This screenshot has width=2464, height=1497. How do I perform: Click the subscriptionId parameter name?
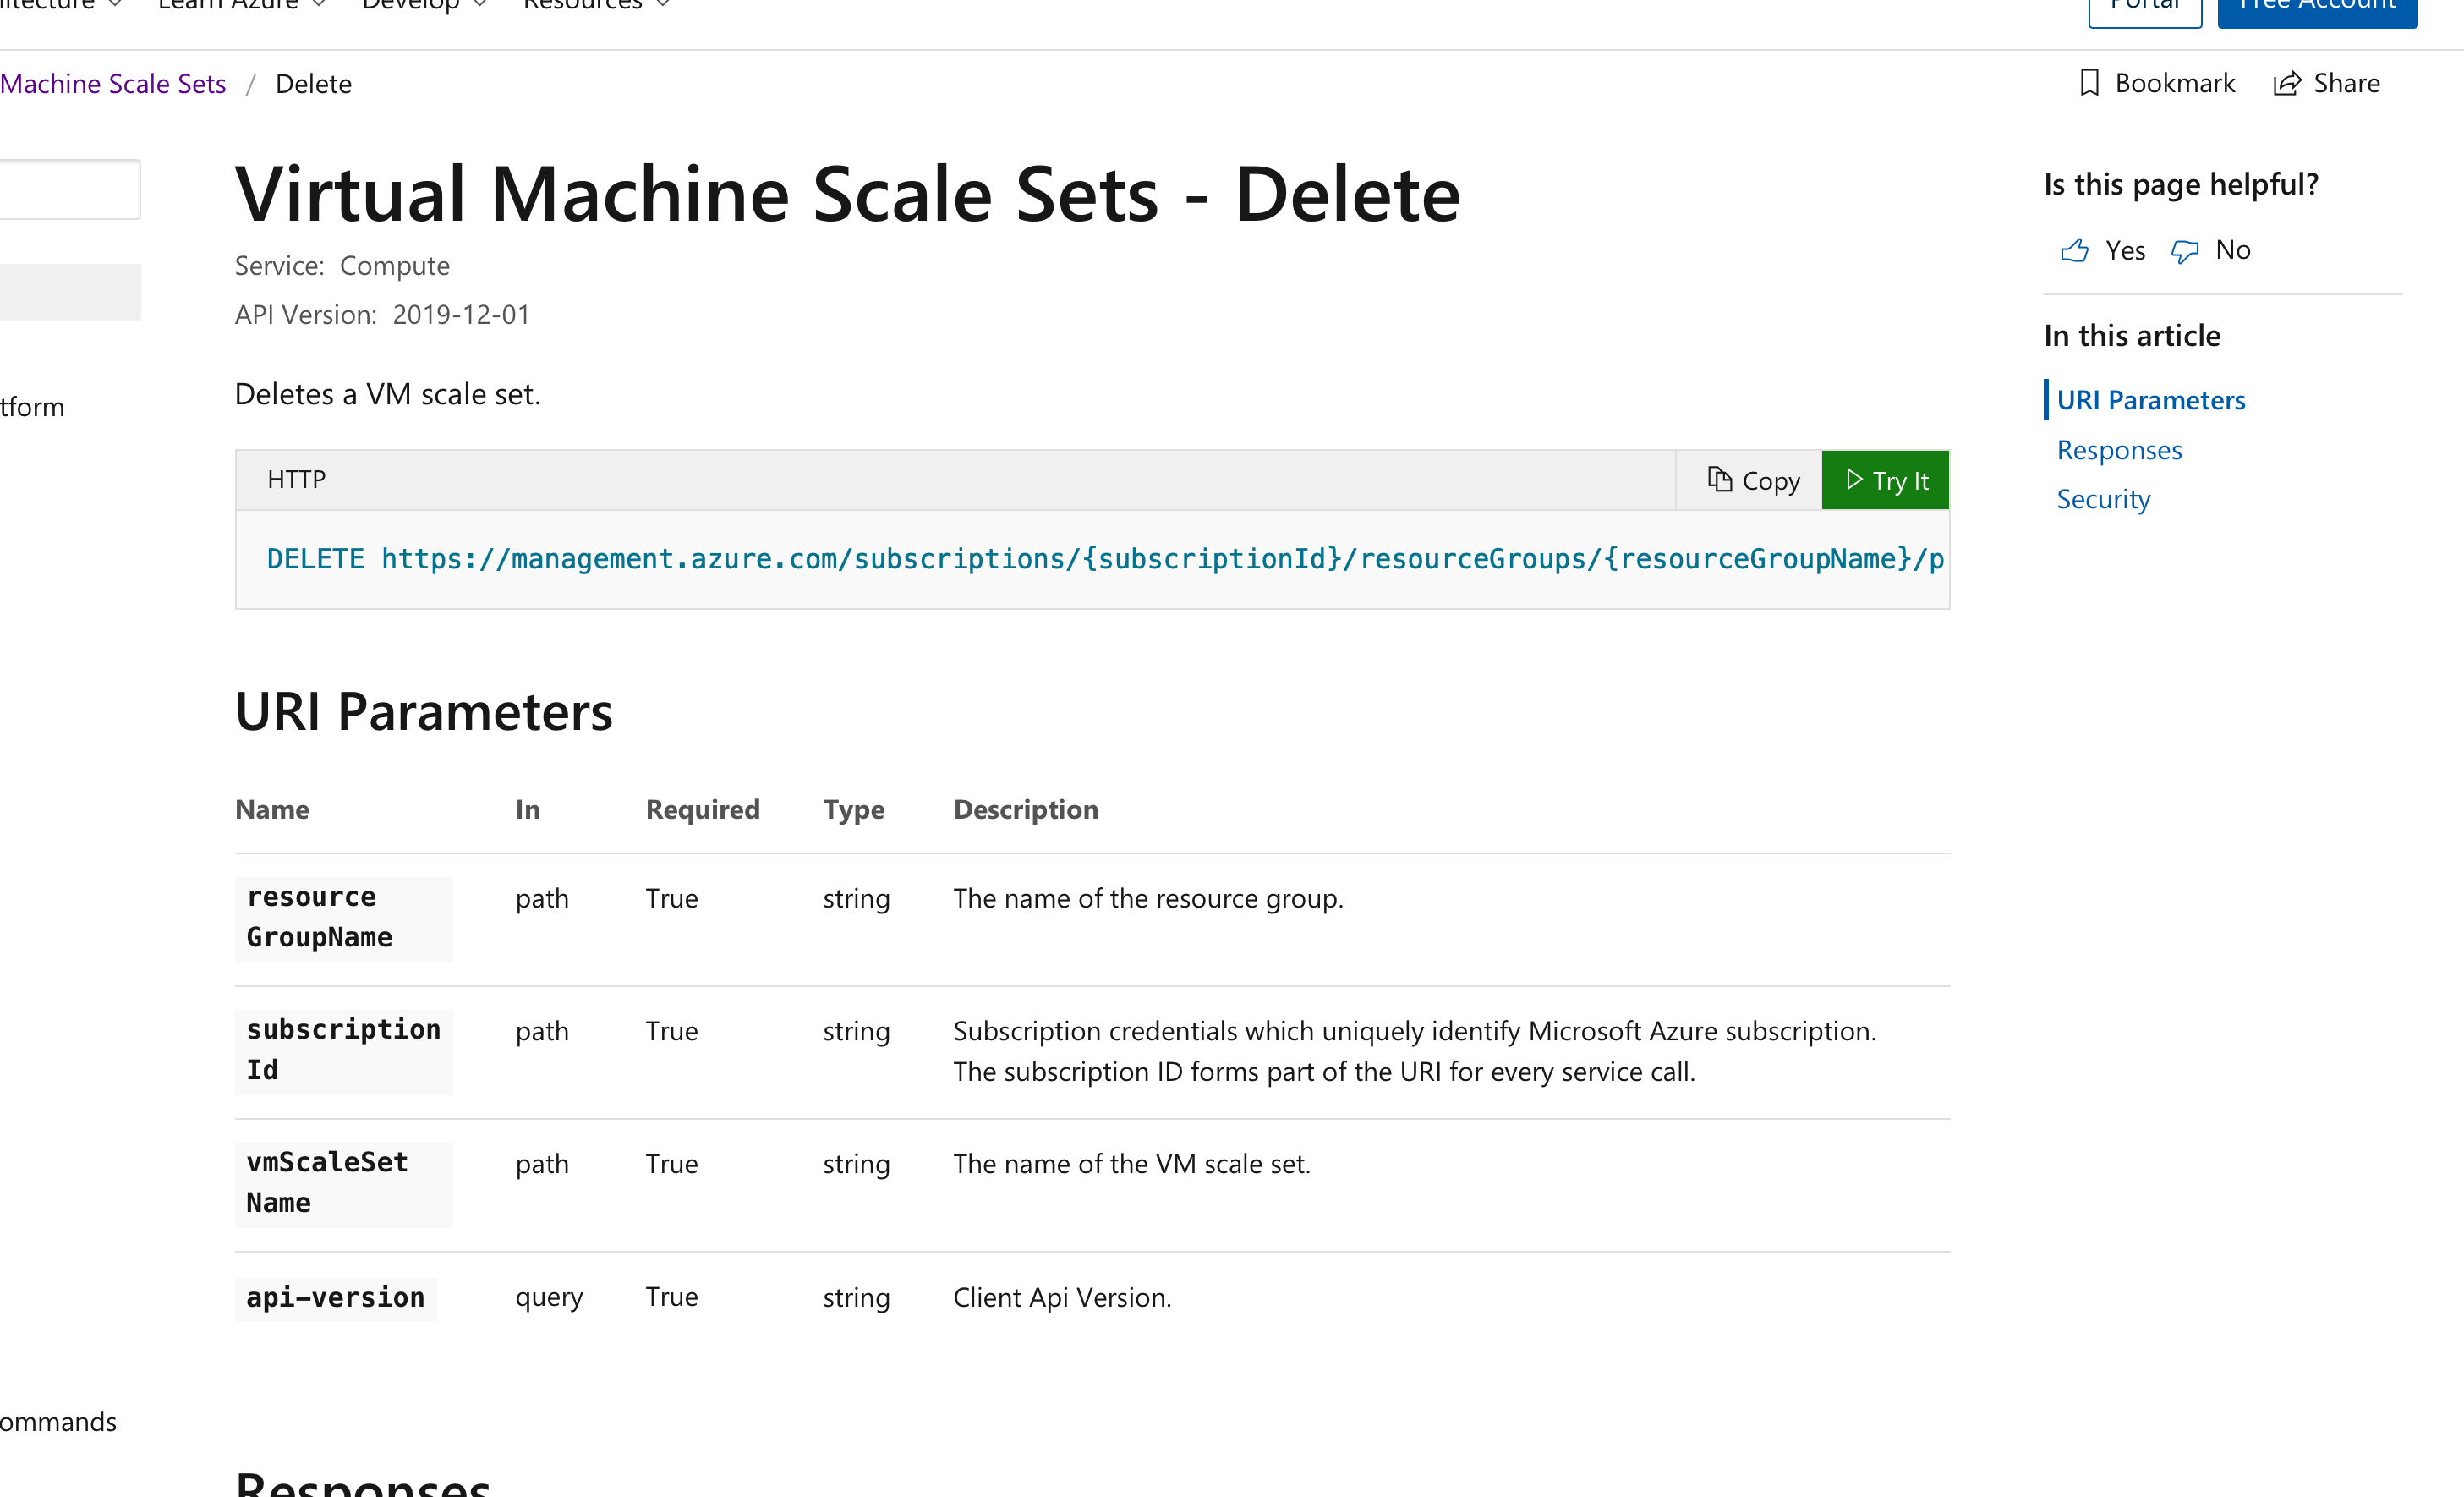343,1051
